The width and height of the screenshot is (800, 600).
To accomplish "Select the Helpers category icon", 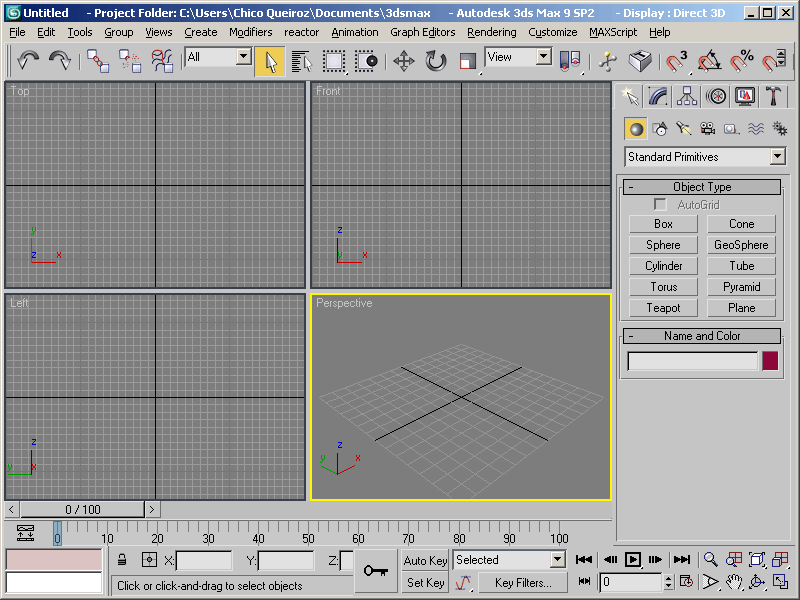I will [732, 129].
